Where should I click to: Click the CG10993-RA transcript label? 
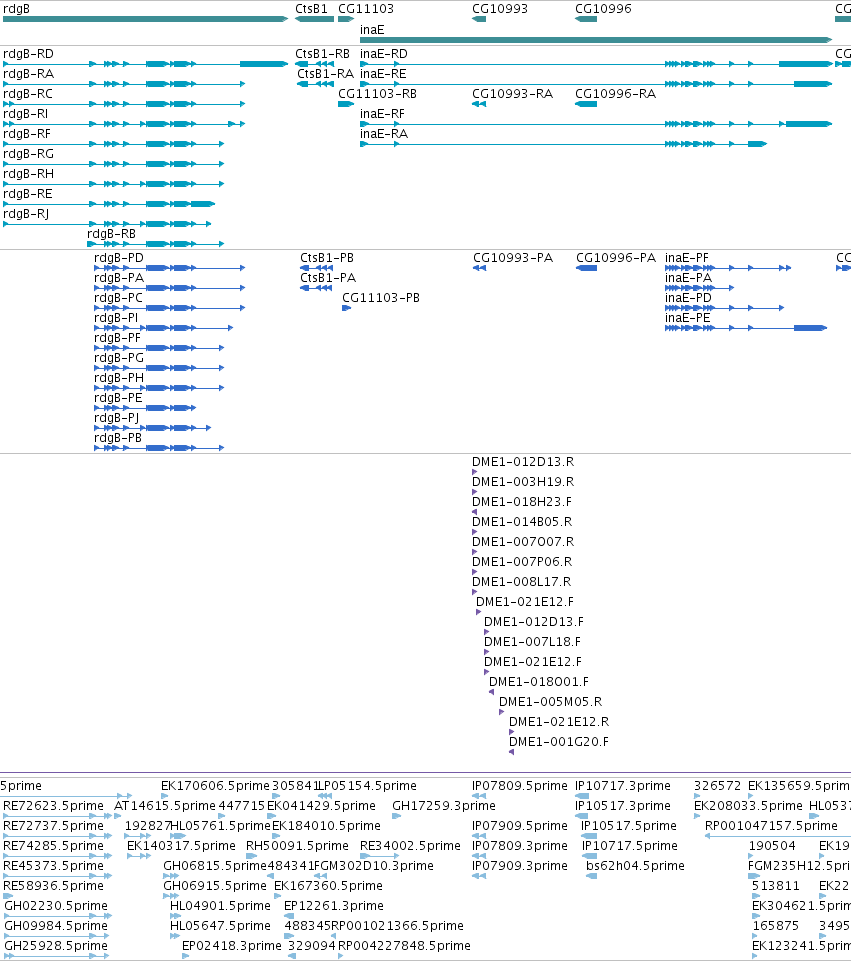click(x=512, y=94)
